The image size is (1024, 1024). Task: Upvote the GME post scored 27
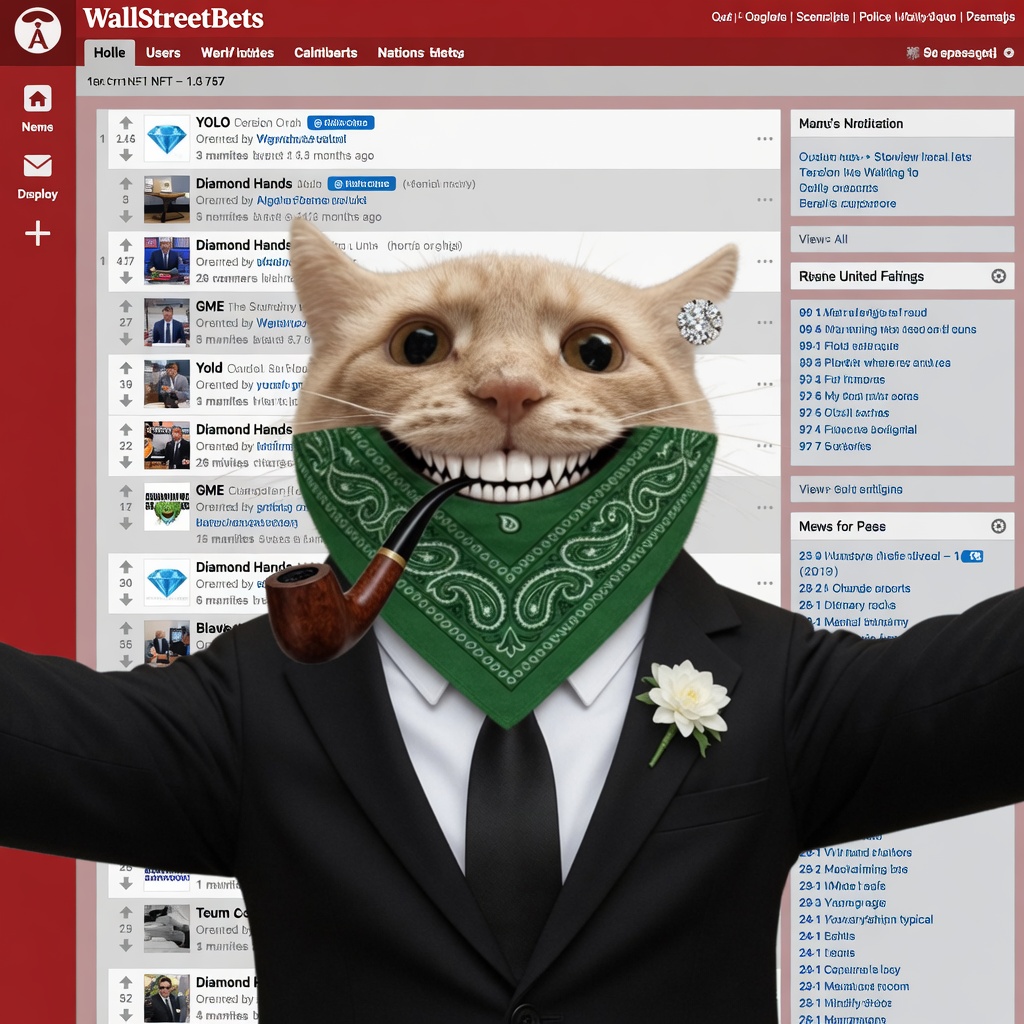click(x=126, y=306)
